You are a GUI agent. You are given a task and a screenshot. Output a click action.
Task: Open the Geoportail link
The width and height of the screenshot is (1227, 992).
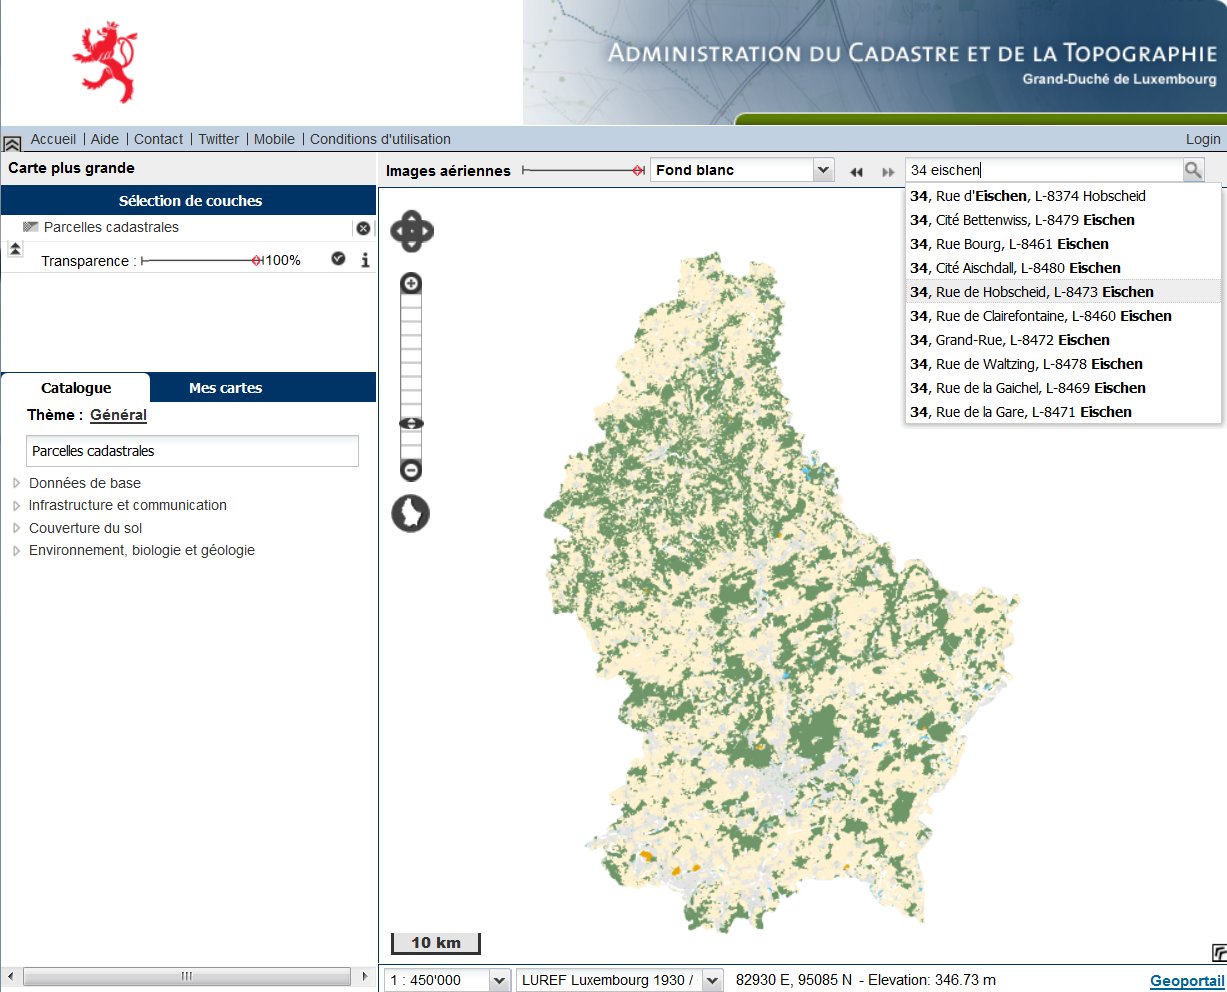click(x=1187, y=981)
